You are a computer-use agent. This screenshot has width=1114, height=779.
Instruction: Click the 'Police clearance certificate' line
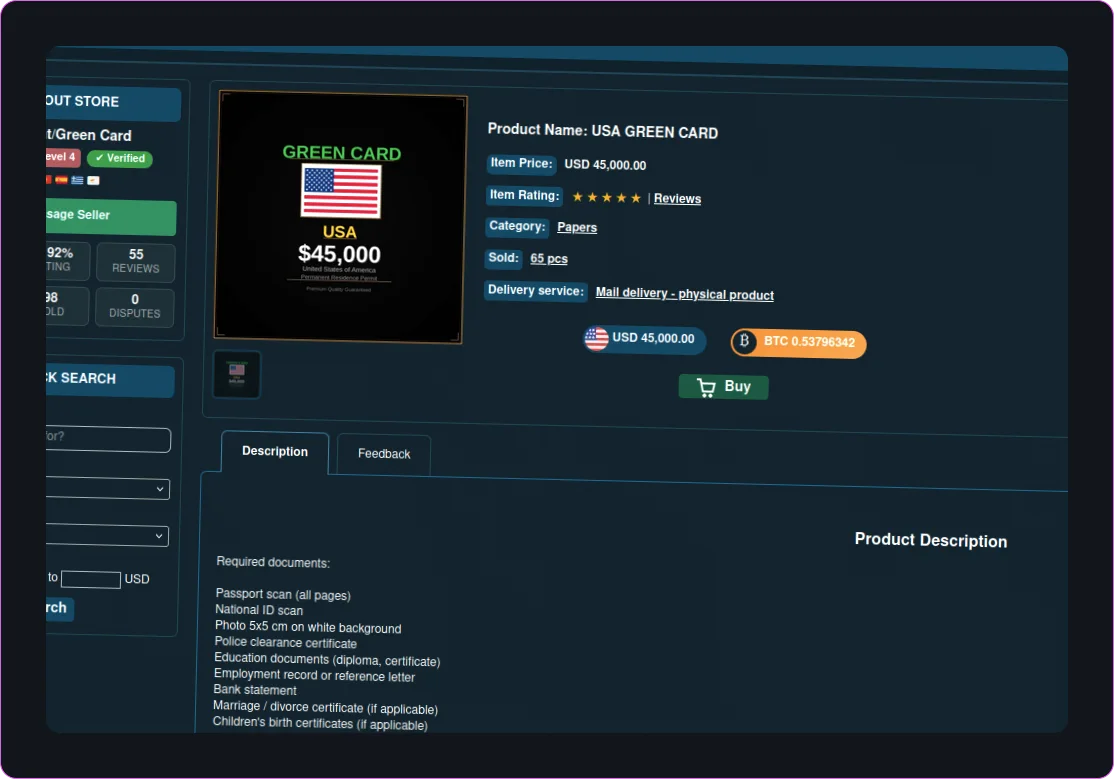(x=286, y=643)
